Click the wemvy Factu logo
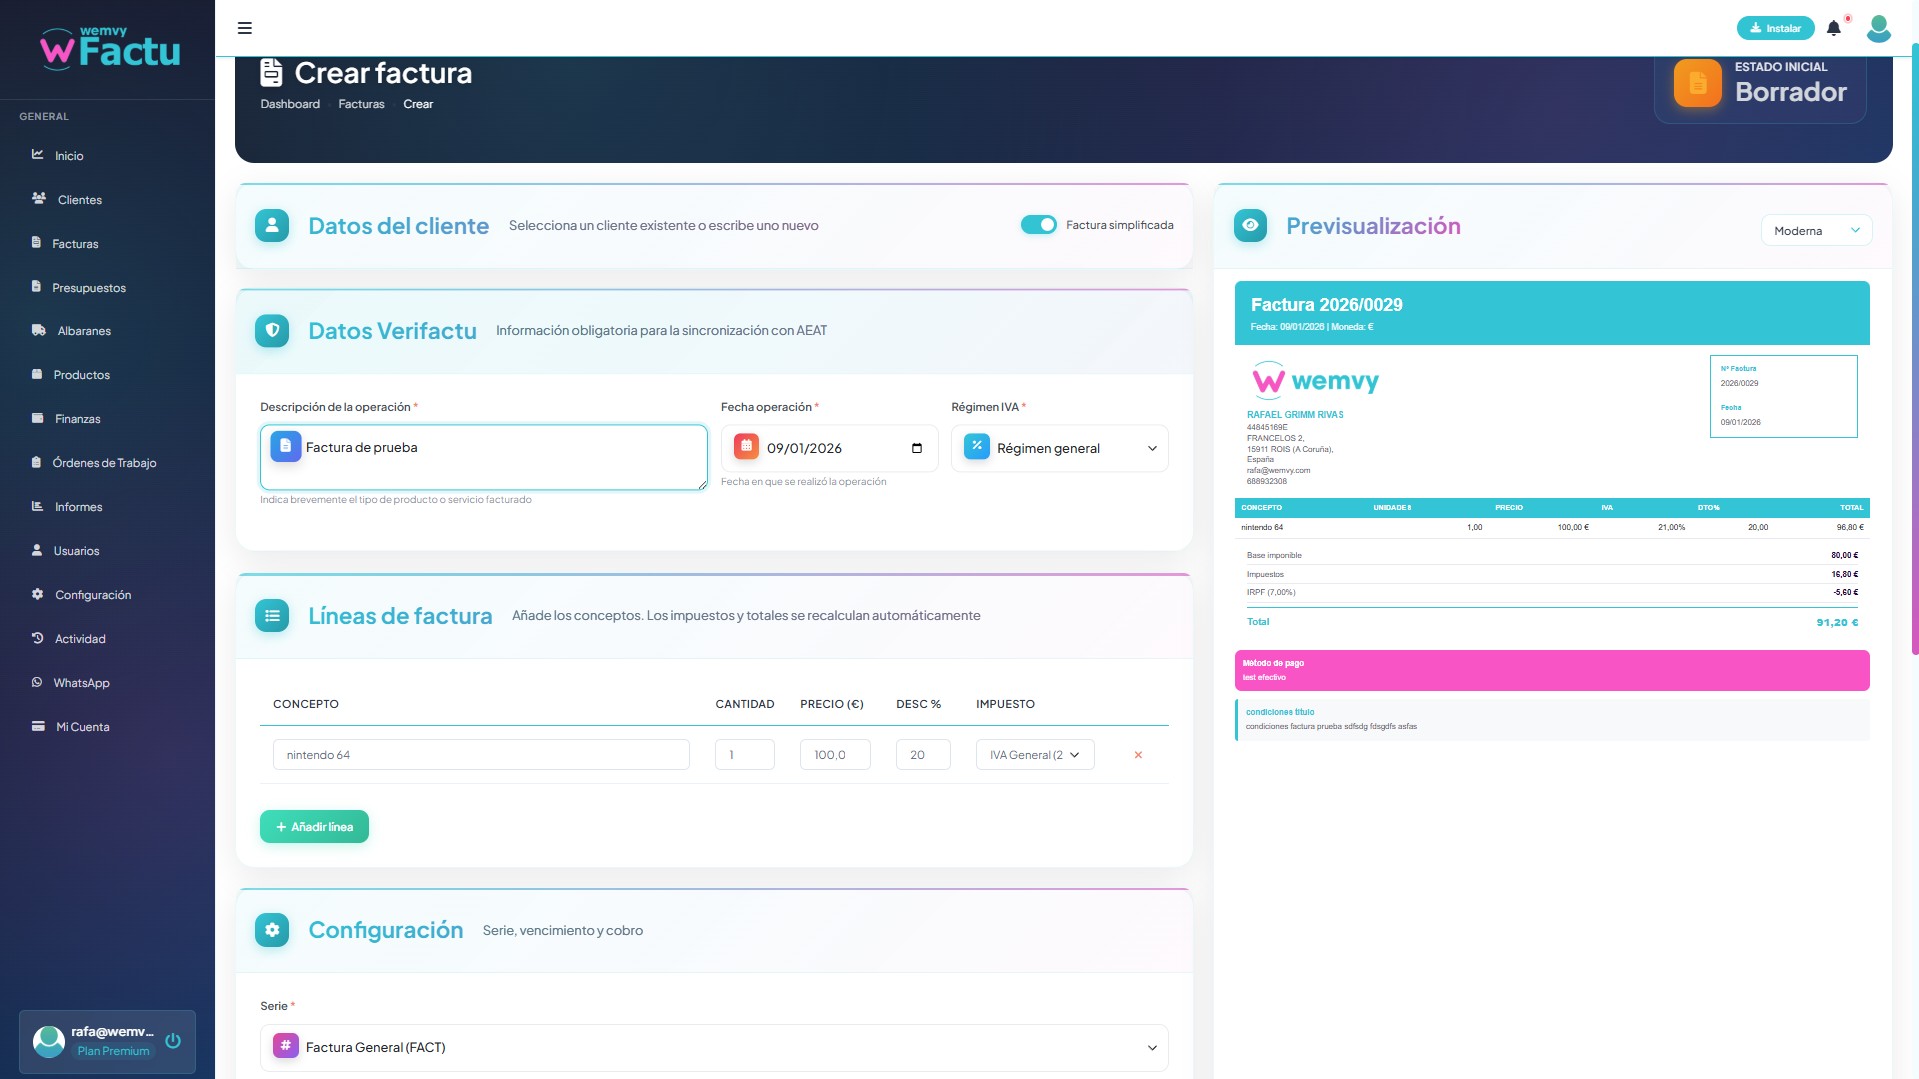This screenshot has height=1079, width=1919. 109,47
